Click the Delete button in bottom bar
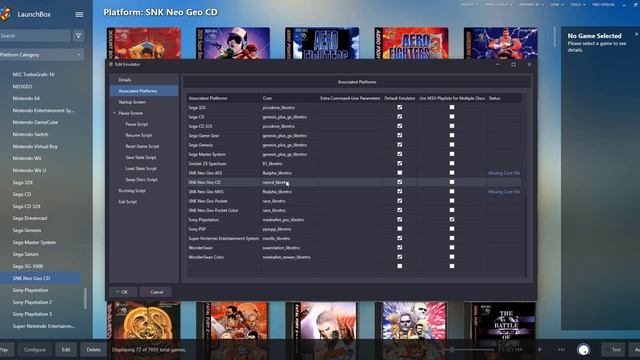Screen dimensions: 640x360 pyautogui.click(x=93, y=350)
